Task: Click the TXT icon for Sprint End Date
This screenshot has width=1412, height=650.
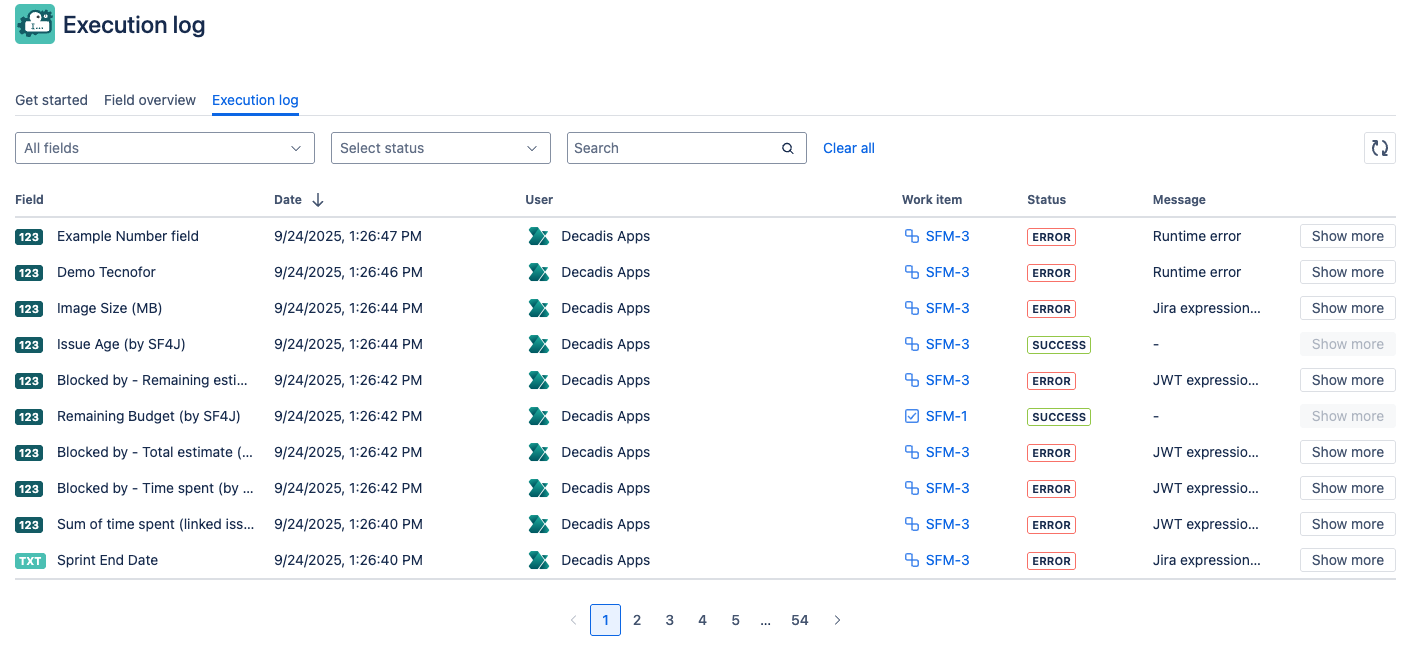Action: click(x=30, y=561)
